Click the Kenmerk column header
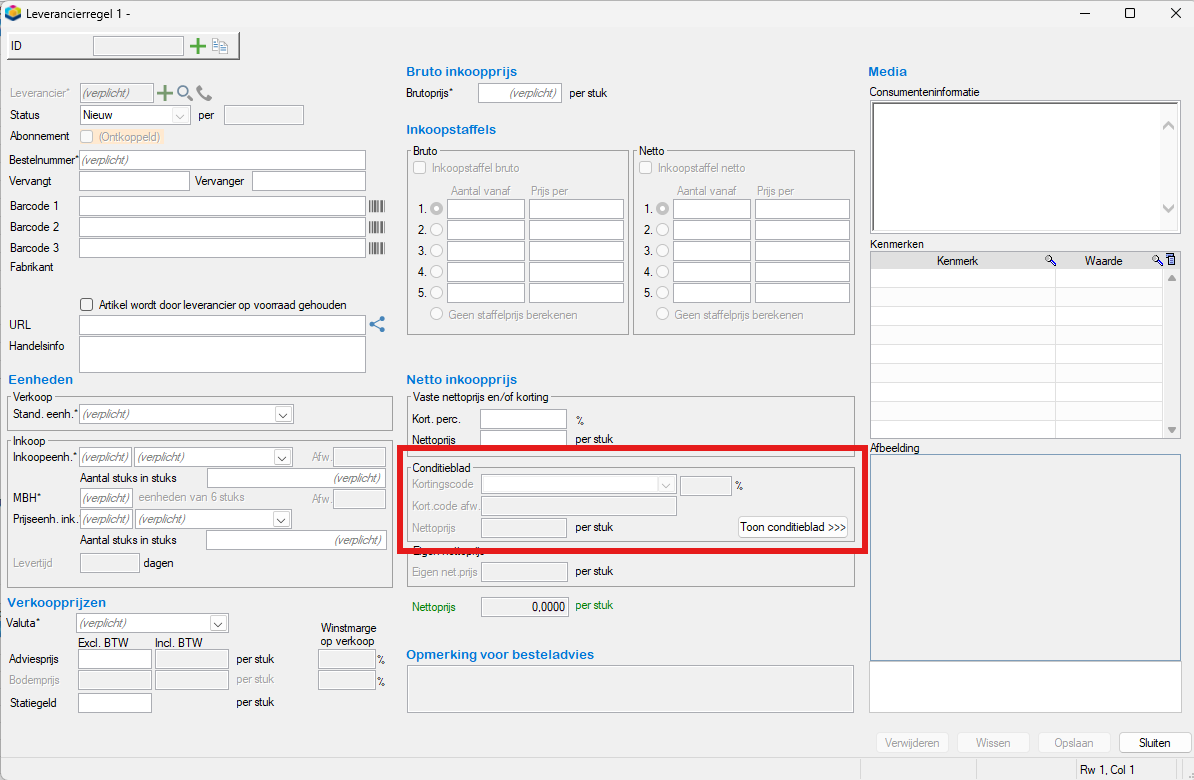This screenshot has width=1194, height=780. [x=957, y=261]
